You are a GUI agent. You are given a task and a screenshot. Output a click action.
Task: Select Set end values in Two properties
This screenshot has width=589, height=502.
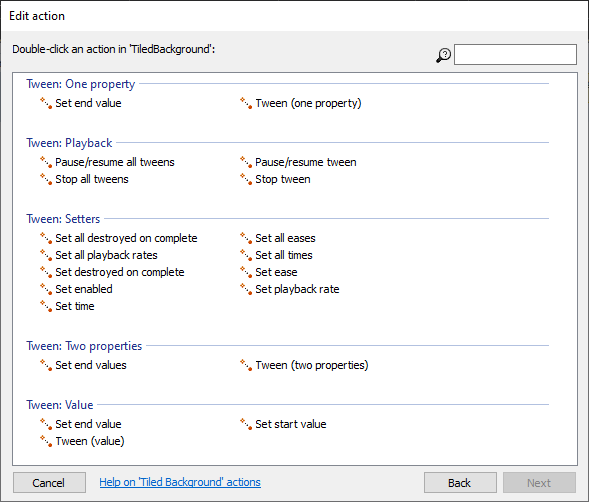(x=91, y=365)
